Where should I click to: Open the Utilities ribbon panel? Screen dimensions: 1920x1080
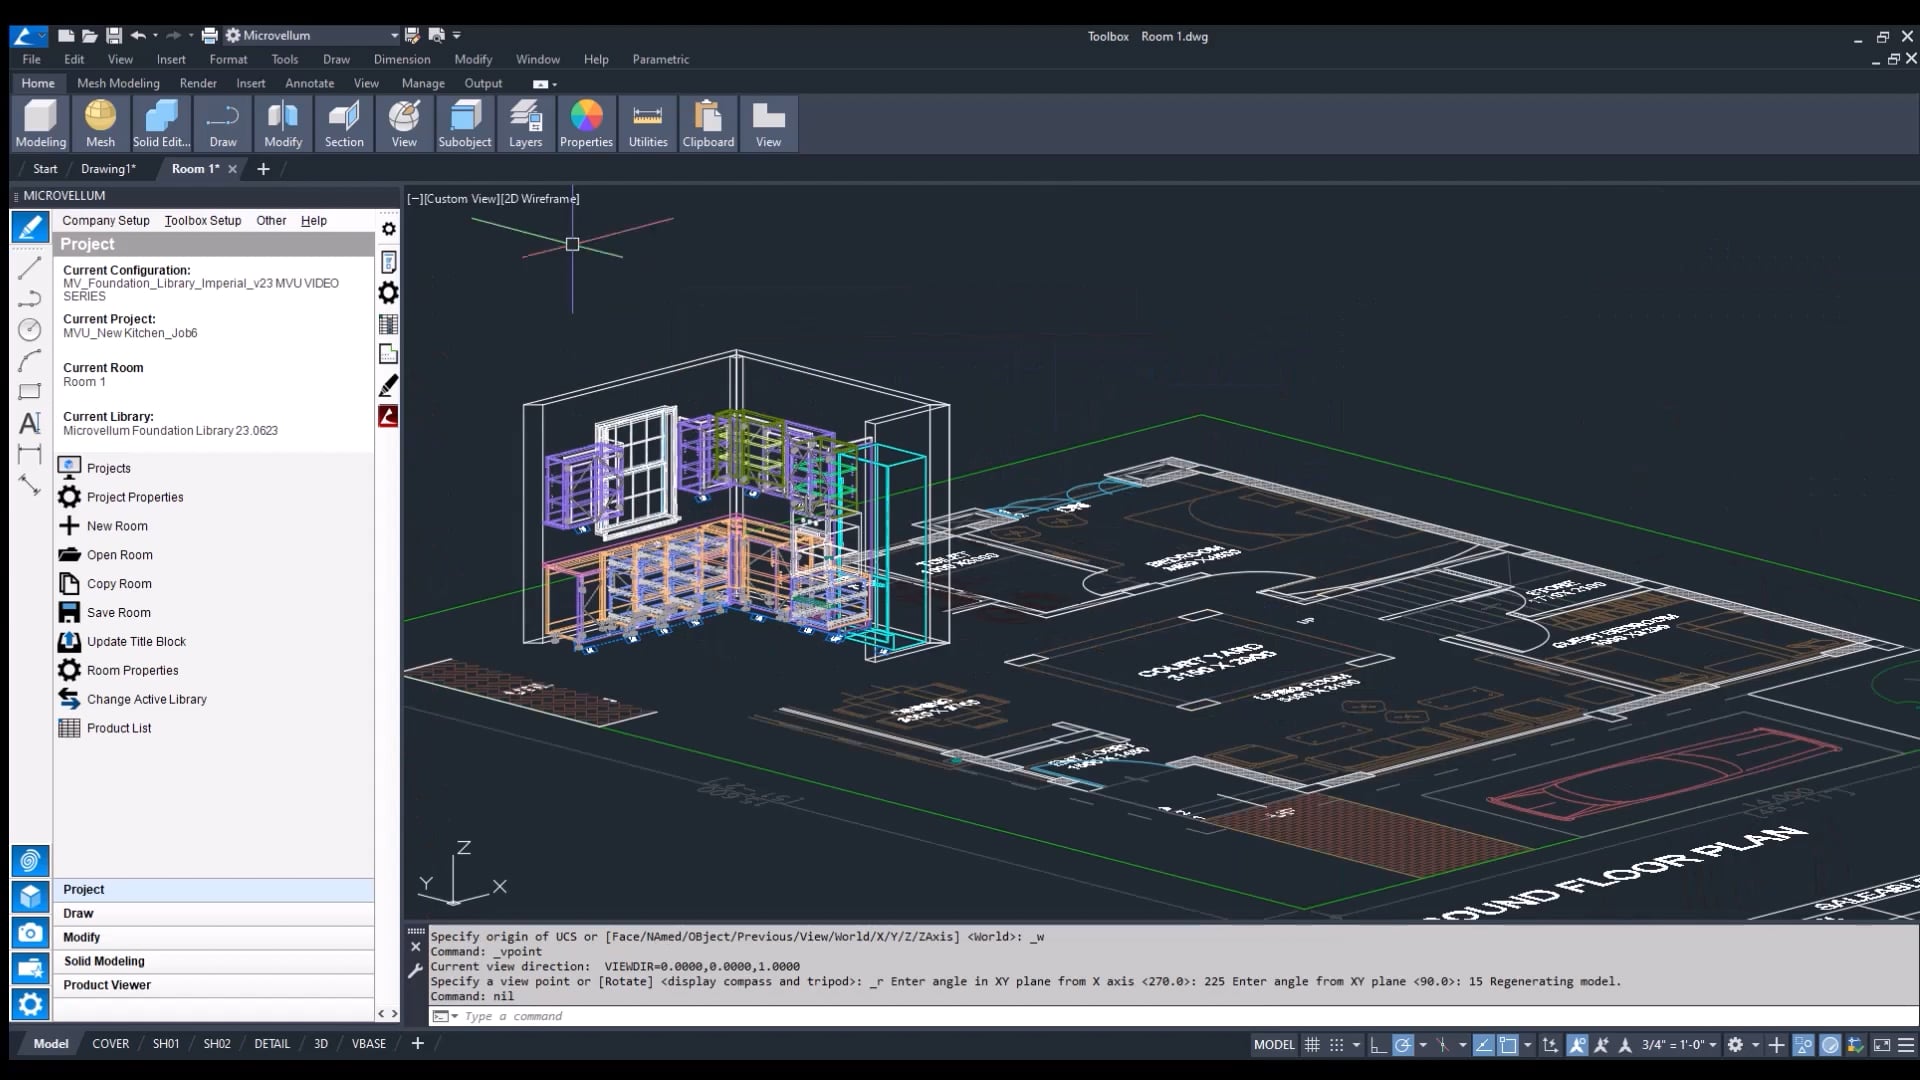(x=648, y=124)
